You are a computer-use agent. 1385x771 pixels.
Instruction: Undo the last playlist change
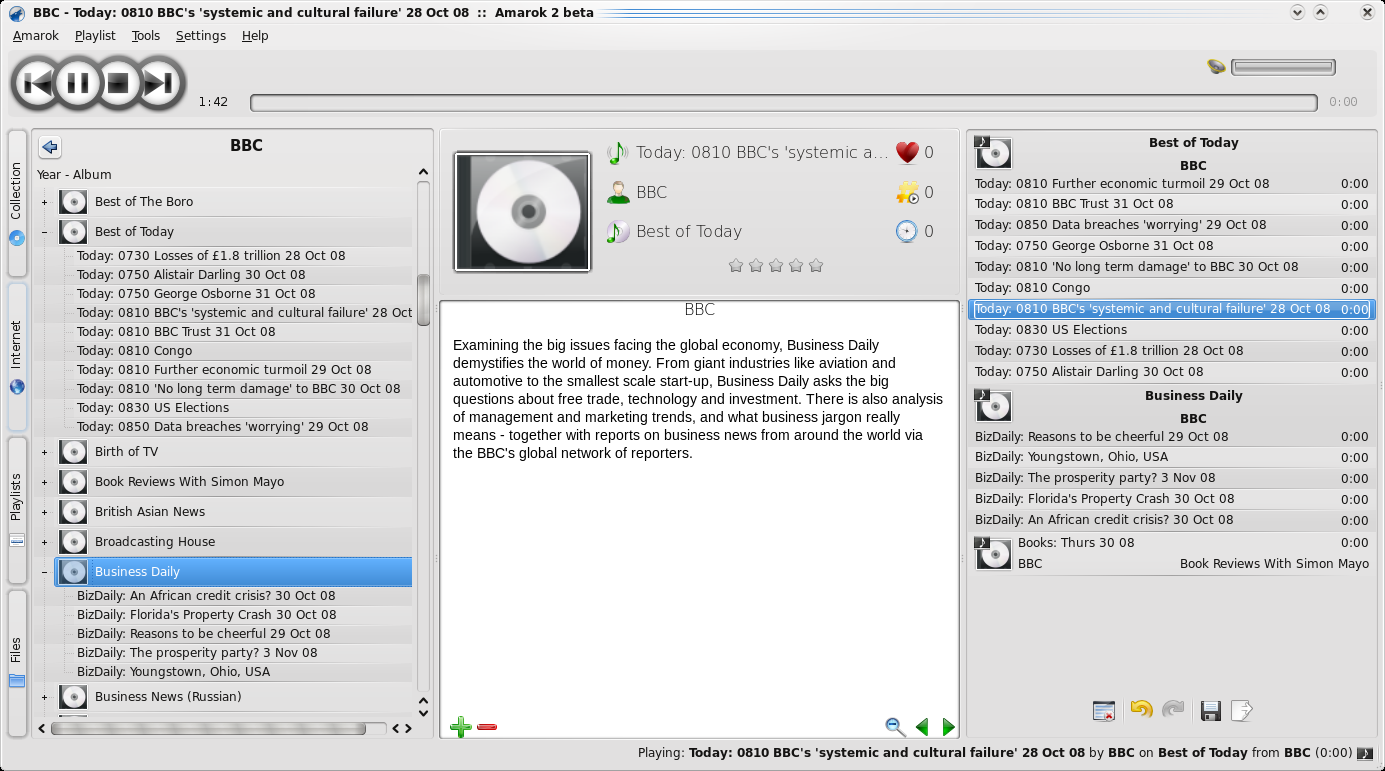point(1141,710)
